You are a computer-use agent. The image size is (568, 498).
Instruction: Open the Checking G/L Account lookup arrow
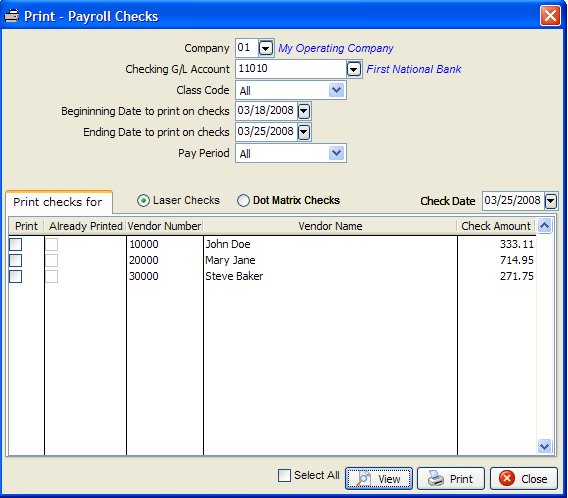(x=354, y=69)
